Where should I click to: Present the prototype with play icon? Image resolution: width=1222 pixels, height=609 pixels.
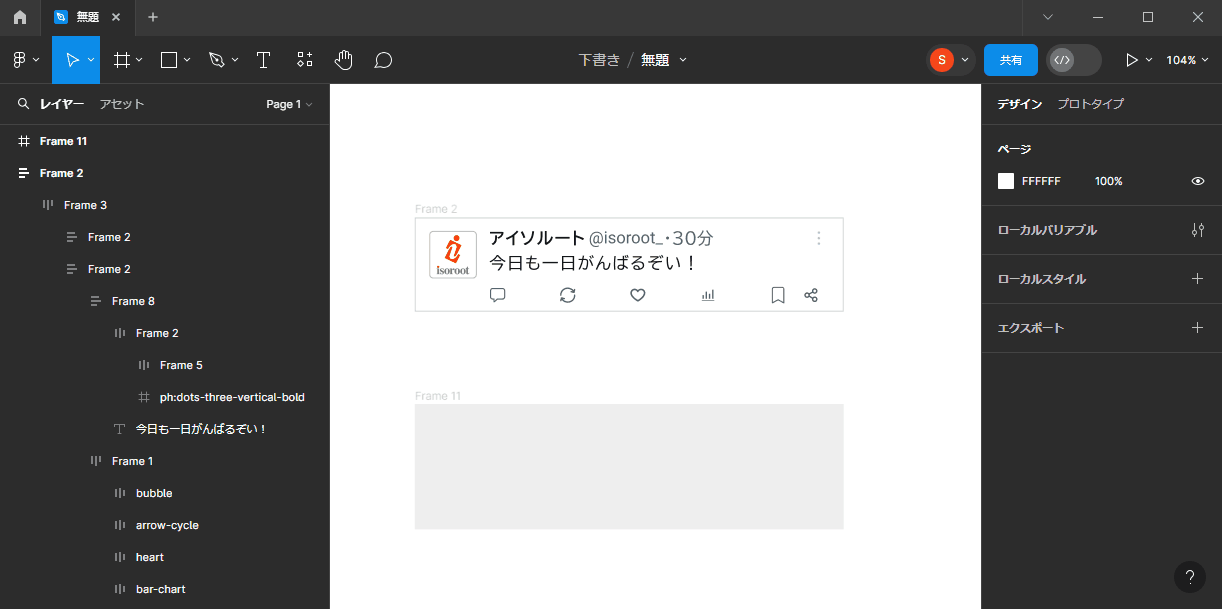click(x=1132, y=60)
